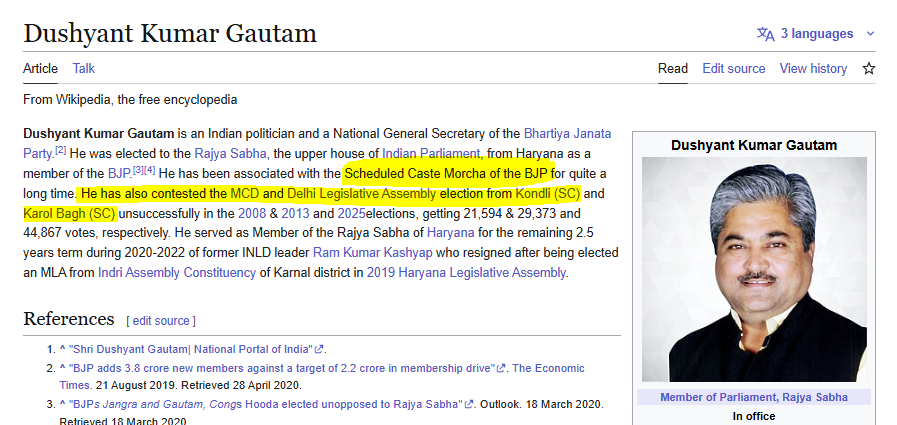This screenshot has width=897, height=425.
Task: Open 'Shri Dushyant Gautam| National Portal of India' reference
Action: tap(190, 349)
